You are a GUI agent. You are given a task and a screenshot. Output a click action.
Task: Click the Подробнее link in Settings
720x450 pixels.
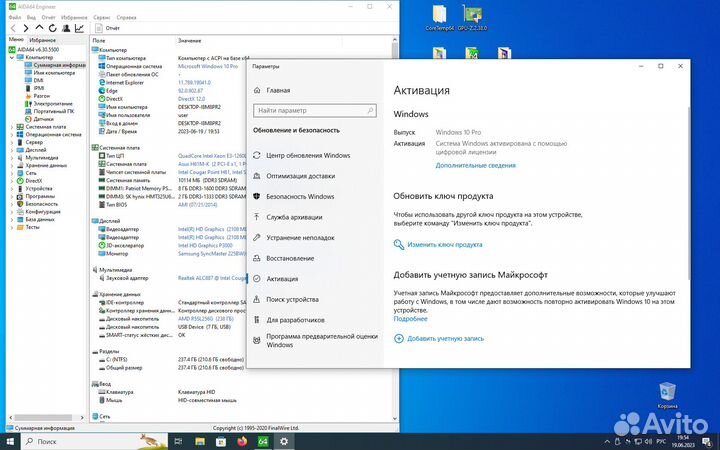click(x=411, y=319)
